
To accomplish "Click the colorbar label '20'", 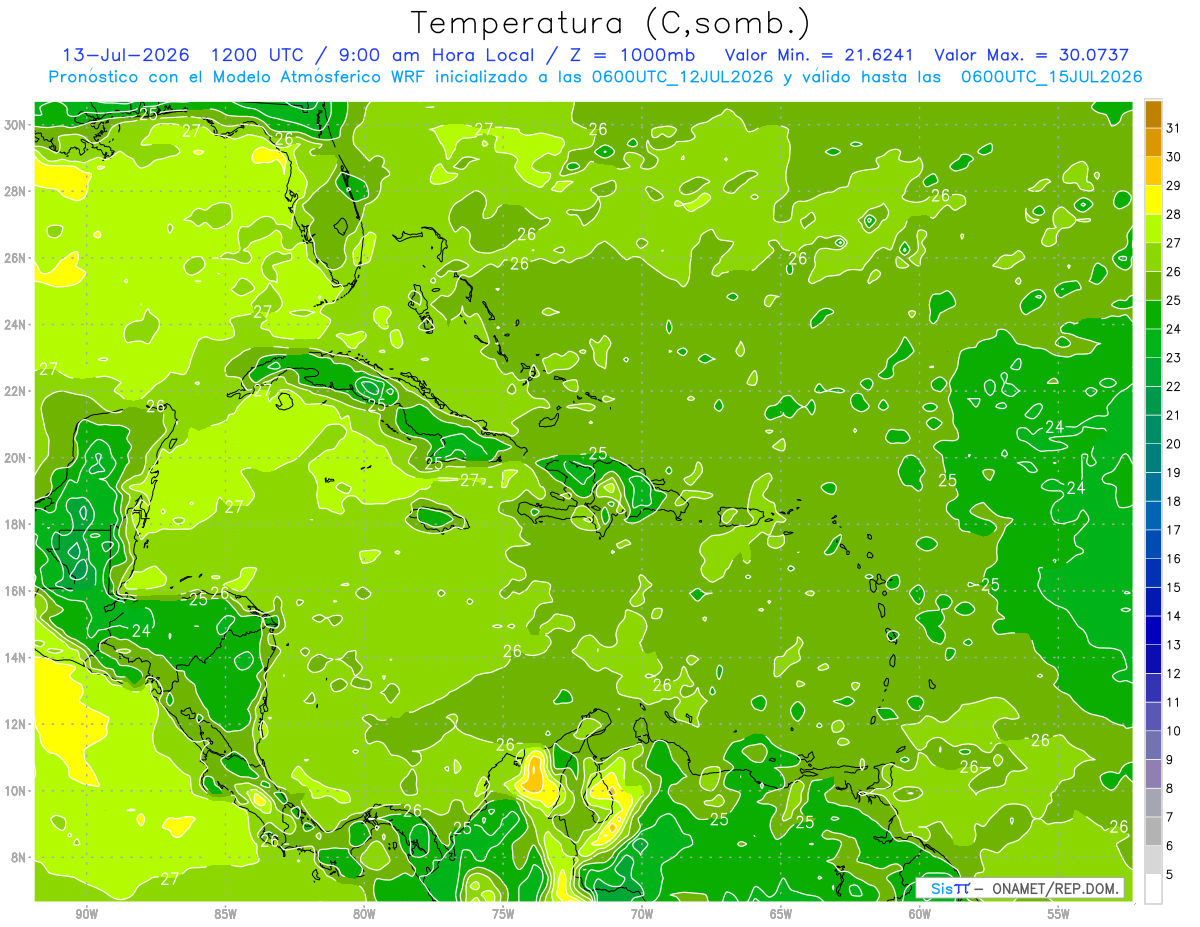I will pyautogui.click(x=1174, y=444).
